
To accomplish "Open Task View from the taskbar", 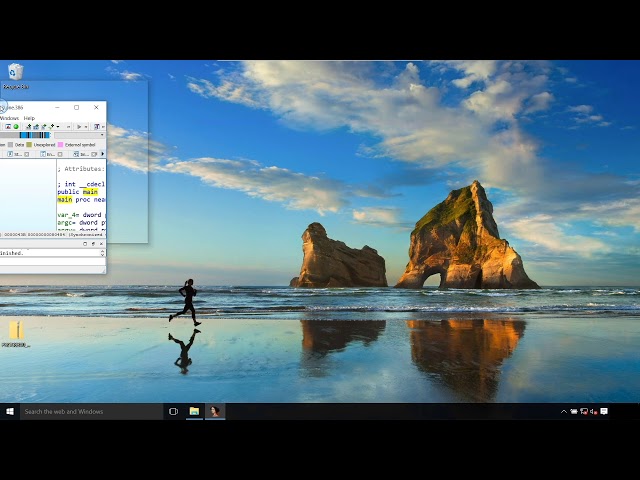I will [173, 411].
